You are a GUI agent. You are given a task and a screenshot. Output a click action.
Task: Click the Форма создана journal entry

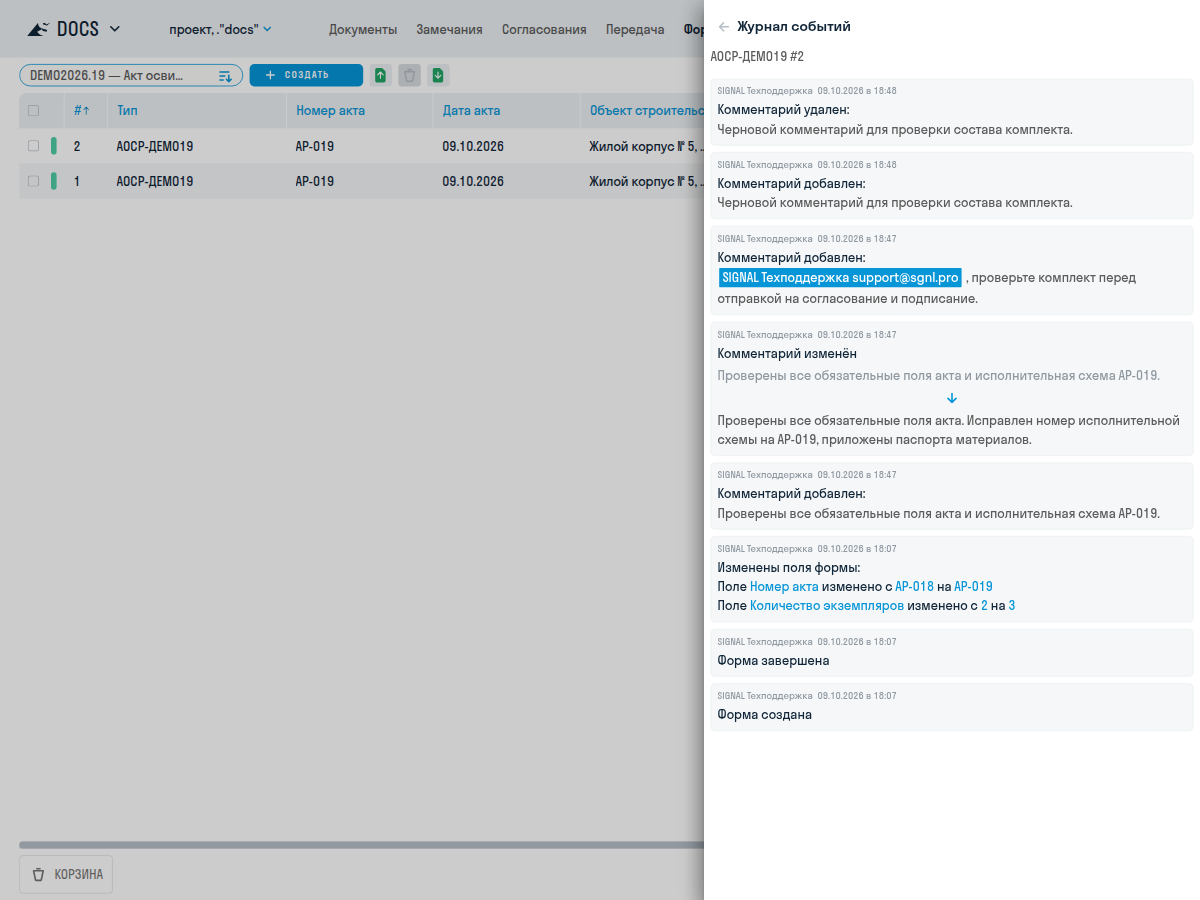point(952,707)
